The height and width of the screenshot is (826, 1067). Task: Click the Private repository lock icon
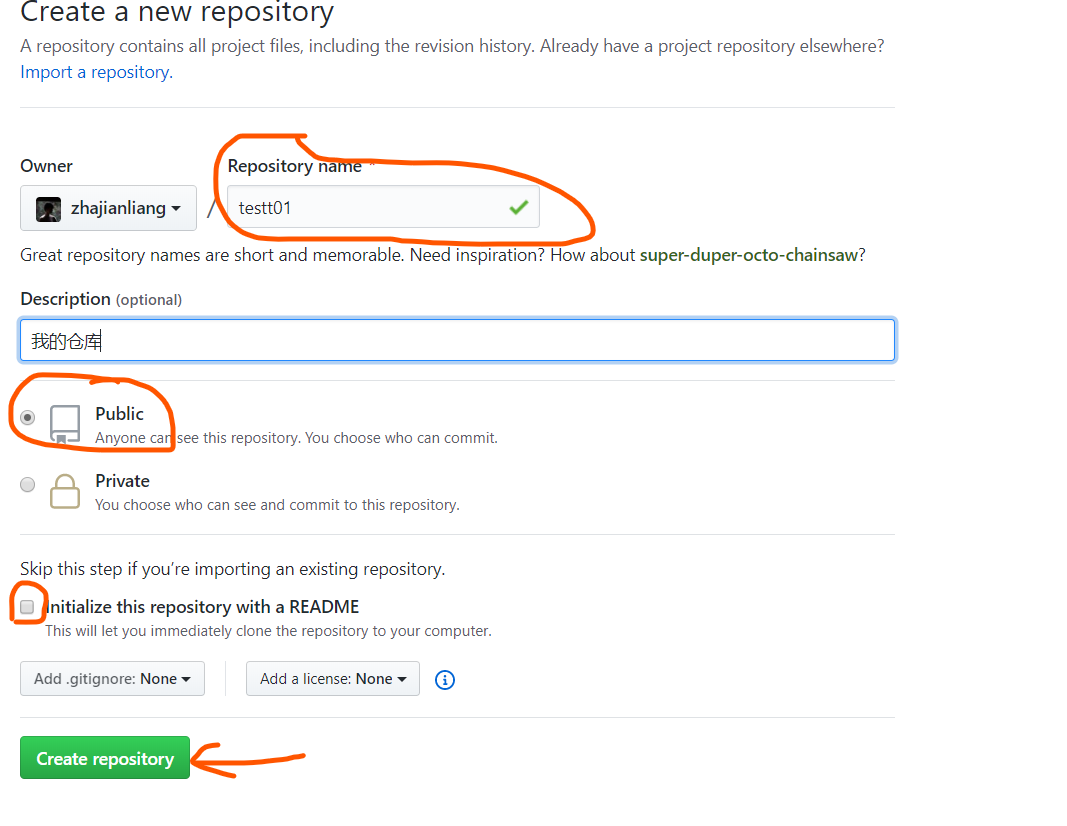[65, 491]
